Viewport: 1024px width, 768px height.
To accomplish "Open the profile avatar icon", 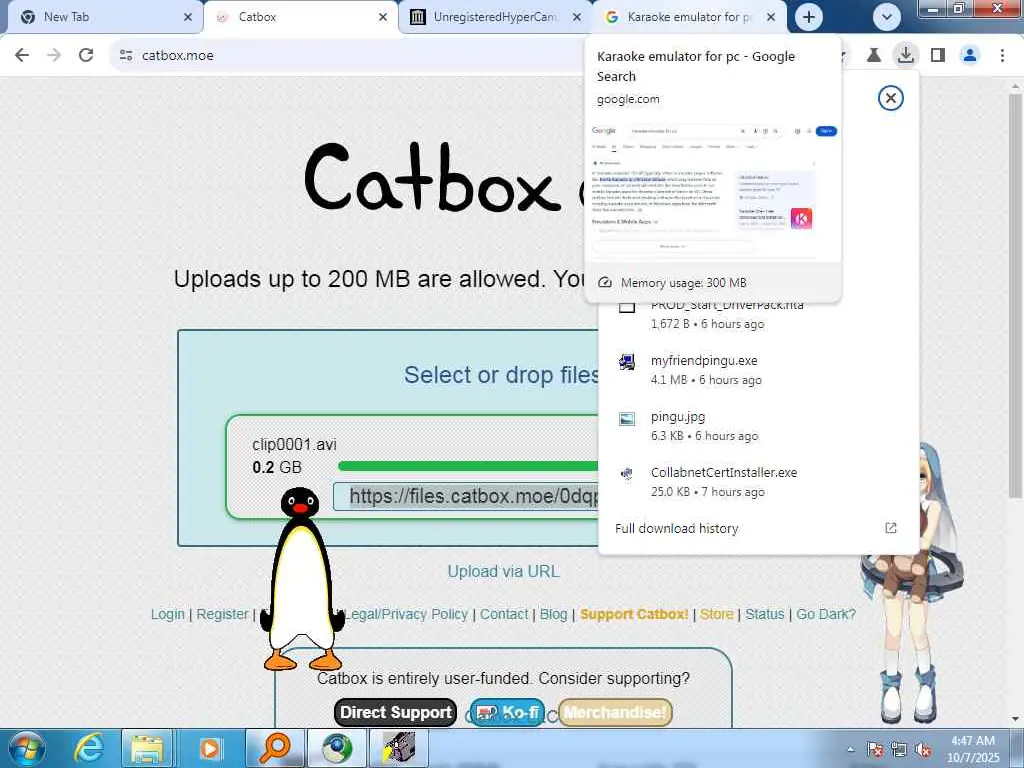I will [970, 56].
